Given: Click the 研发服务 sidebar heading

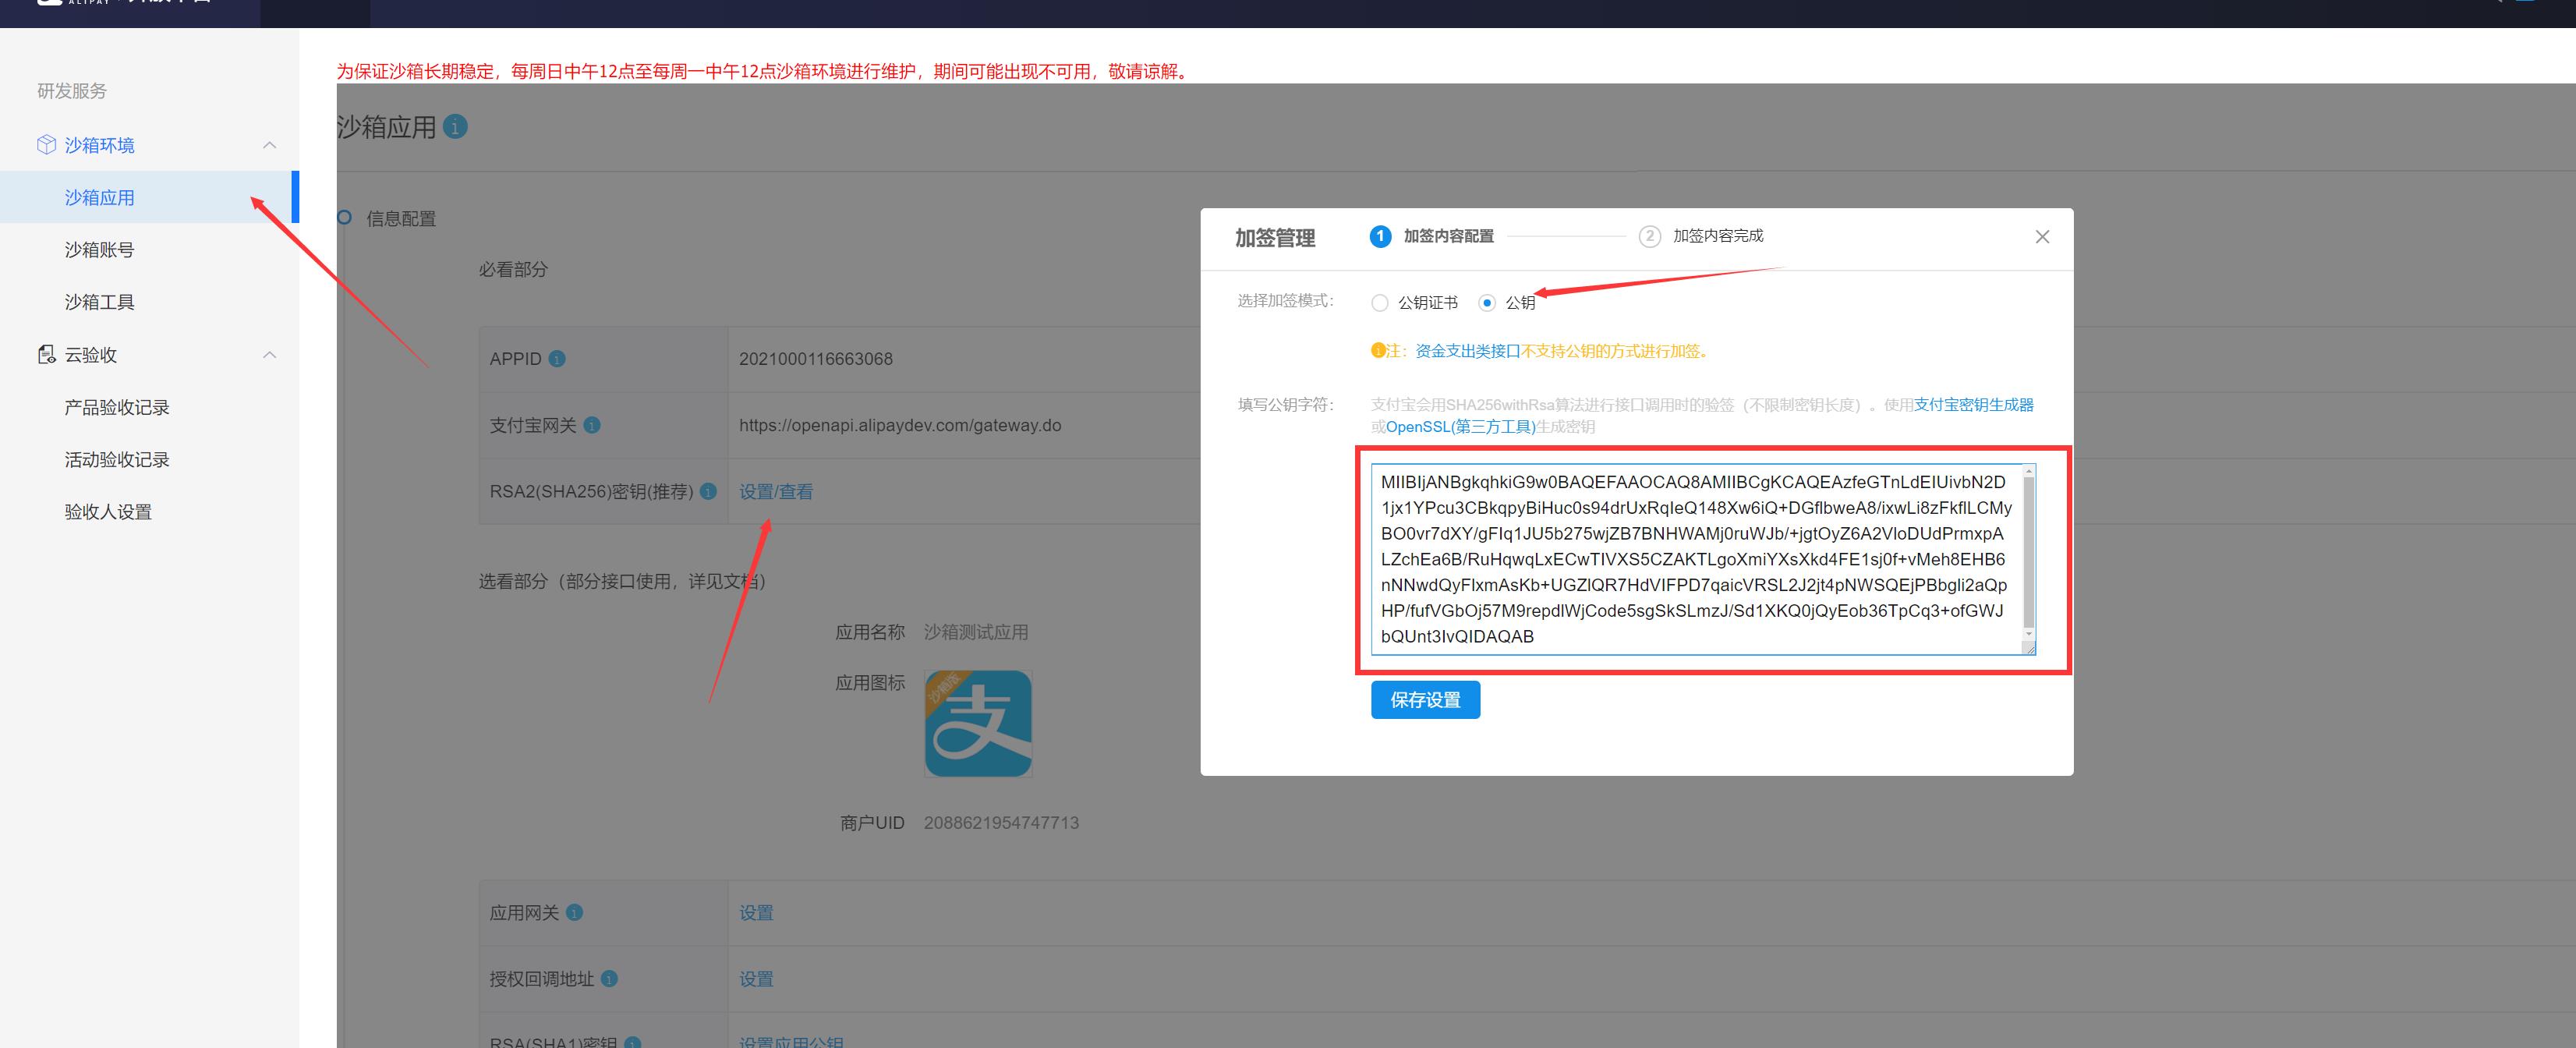Looking at the screenshot, I should click(72, 91).
